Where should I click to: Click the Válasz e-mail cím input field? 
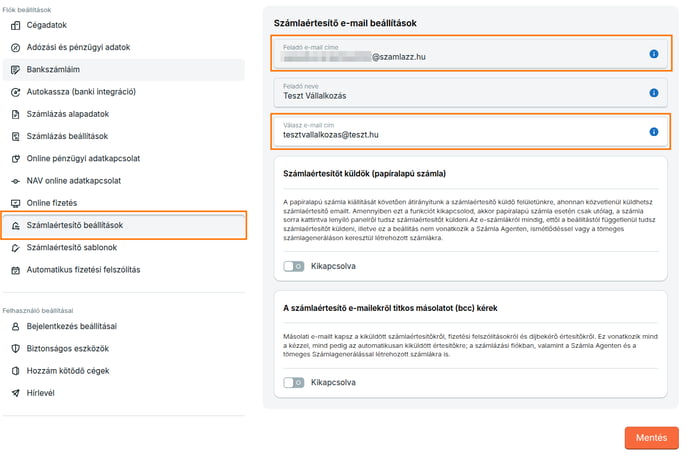pos(470,132)
